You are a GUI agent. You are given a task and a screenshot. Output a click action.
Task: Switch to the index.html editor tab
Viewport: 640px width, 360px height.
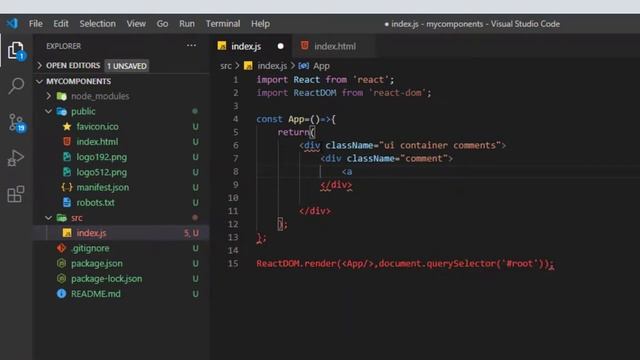pos(335,46)
